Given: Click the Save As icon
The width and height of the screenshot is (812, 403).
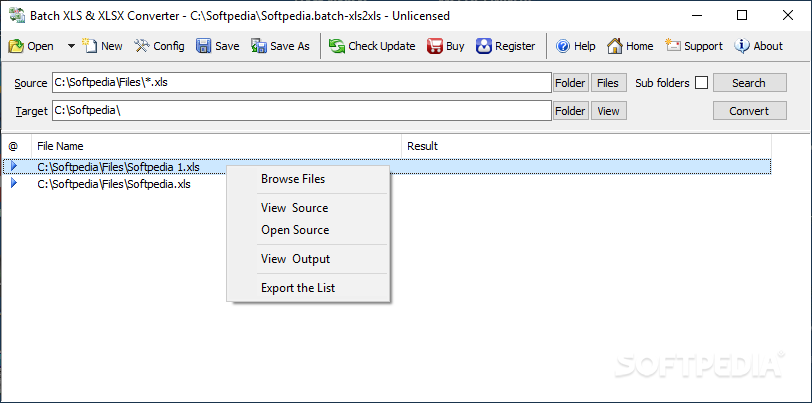Looking at the screenshot, I should pos(259,46).
